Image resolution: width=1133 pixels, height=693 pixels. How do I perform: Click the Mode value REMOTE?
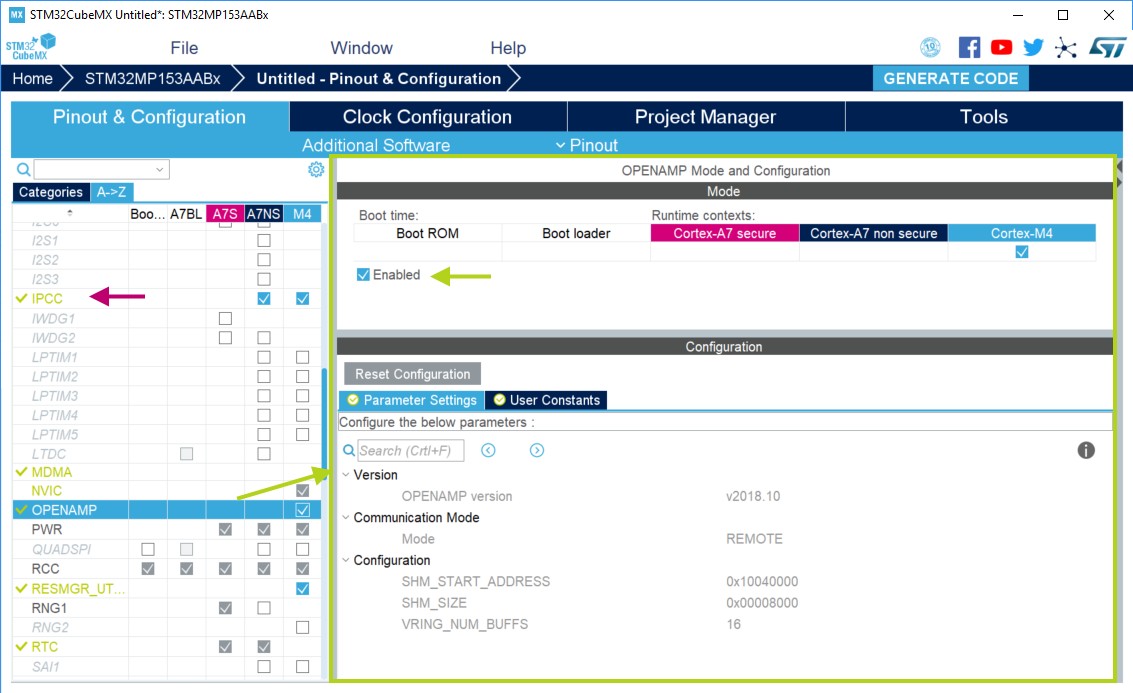pyautogui.click(x=754, y=538)
